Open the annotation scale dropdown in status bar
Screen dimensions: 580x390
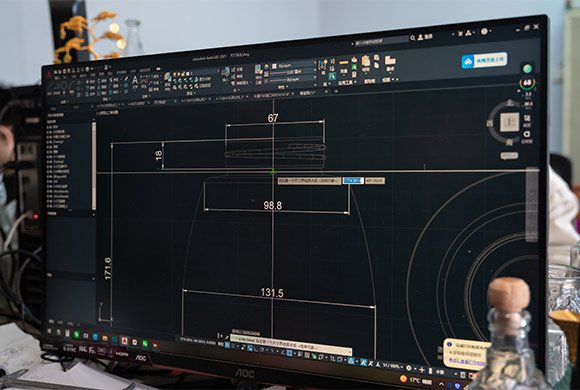pyautogui.click(x=392, y=366)
